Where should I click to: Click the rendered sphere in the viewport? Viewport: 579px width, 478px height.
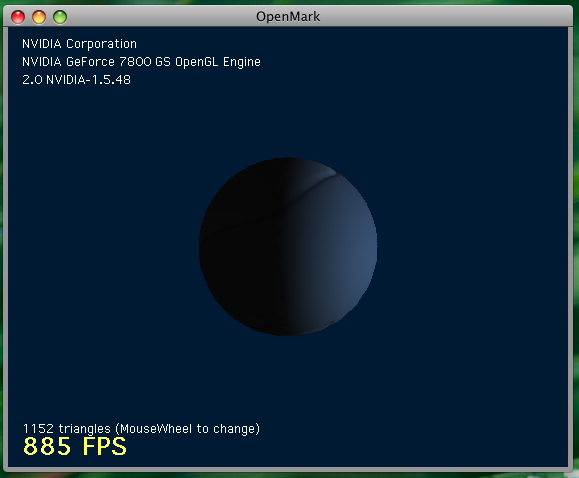point(288,247)
